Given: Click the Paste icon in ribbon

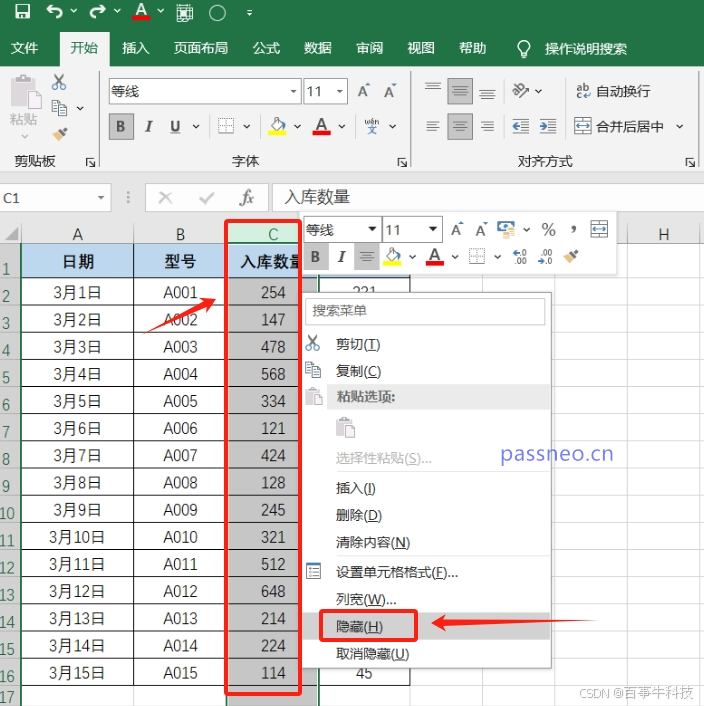Looking at the screenshot, I should (x=25, y=92).
